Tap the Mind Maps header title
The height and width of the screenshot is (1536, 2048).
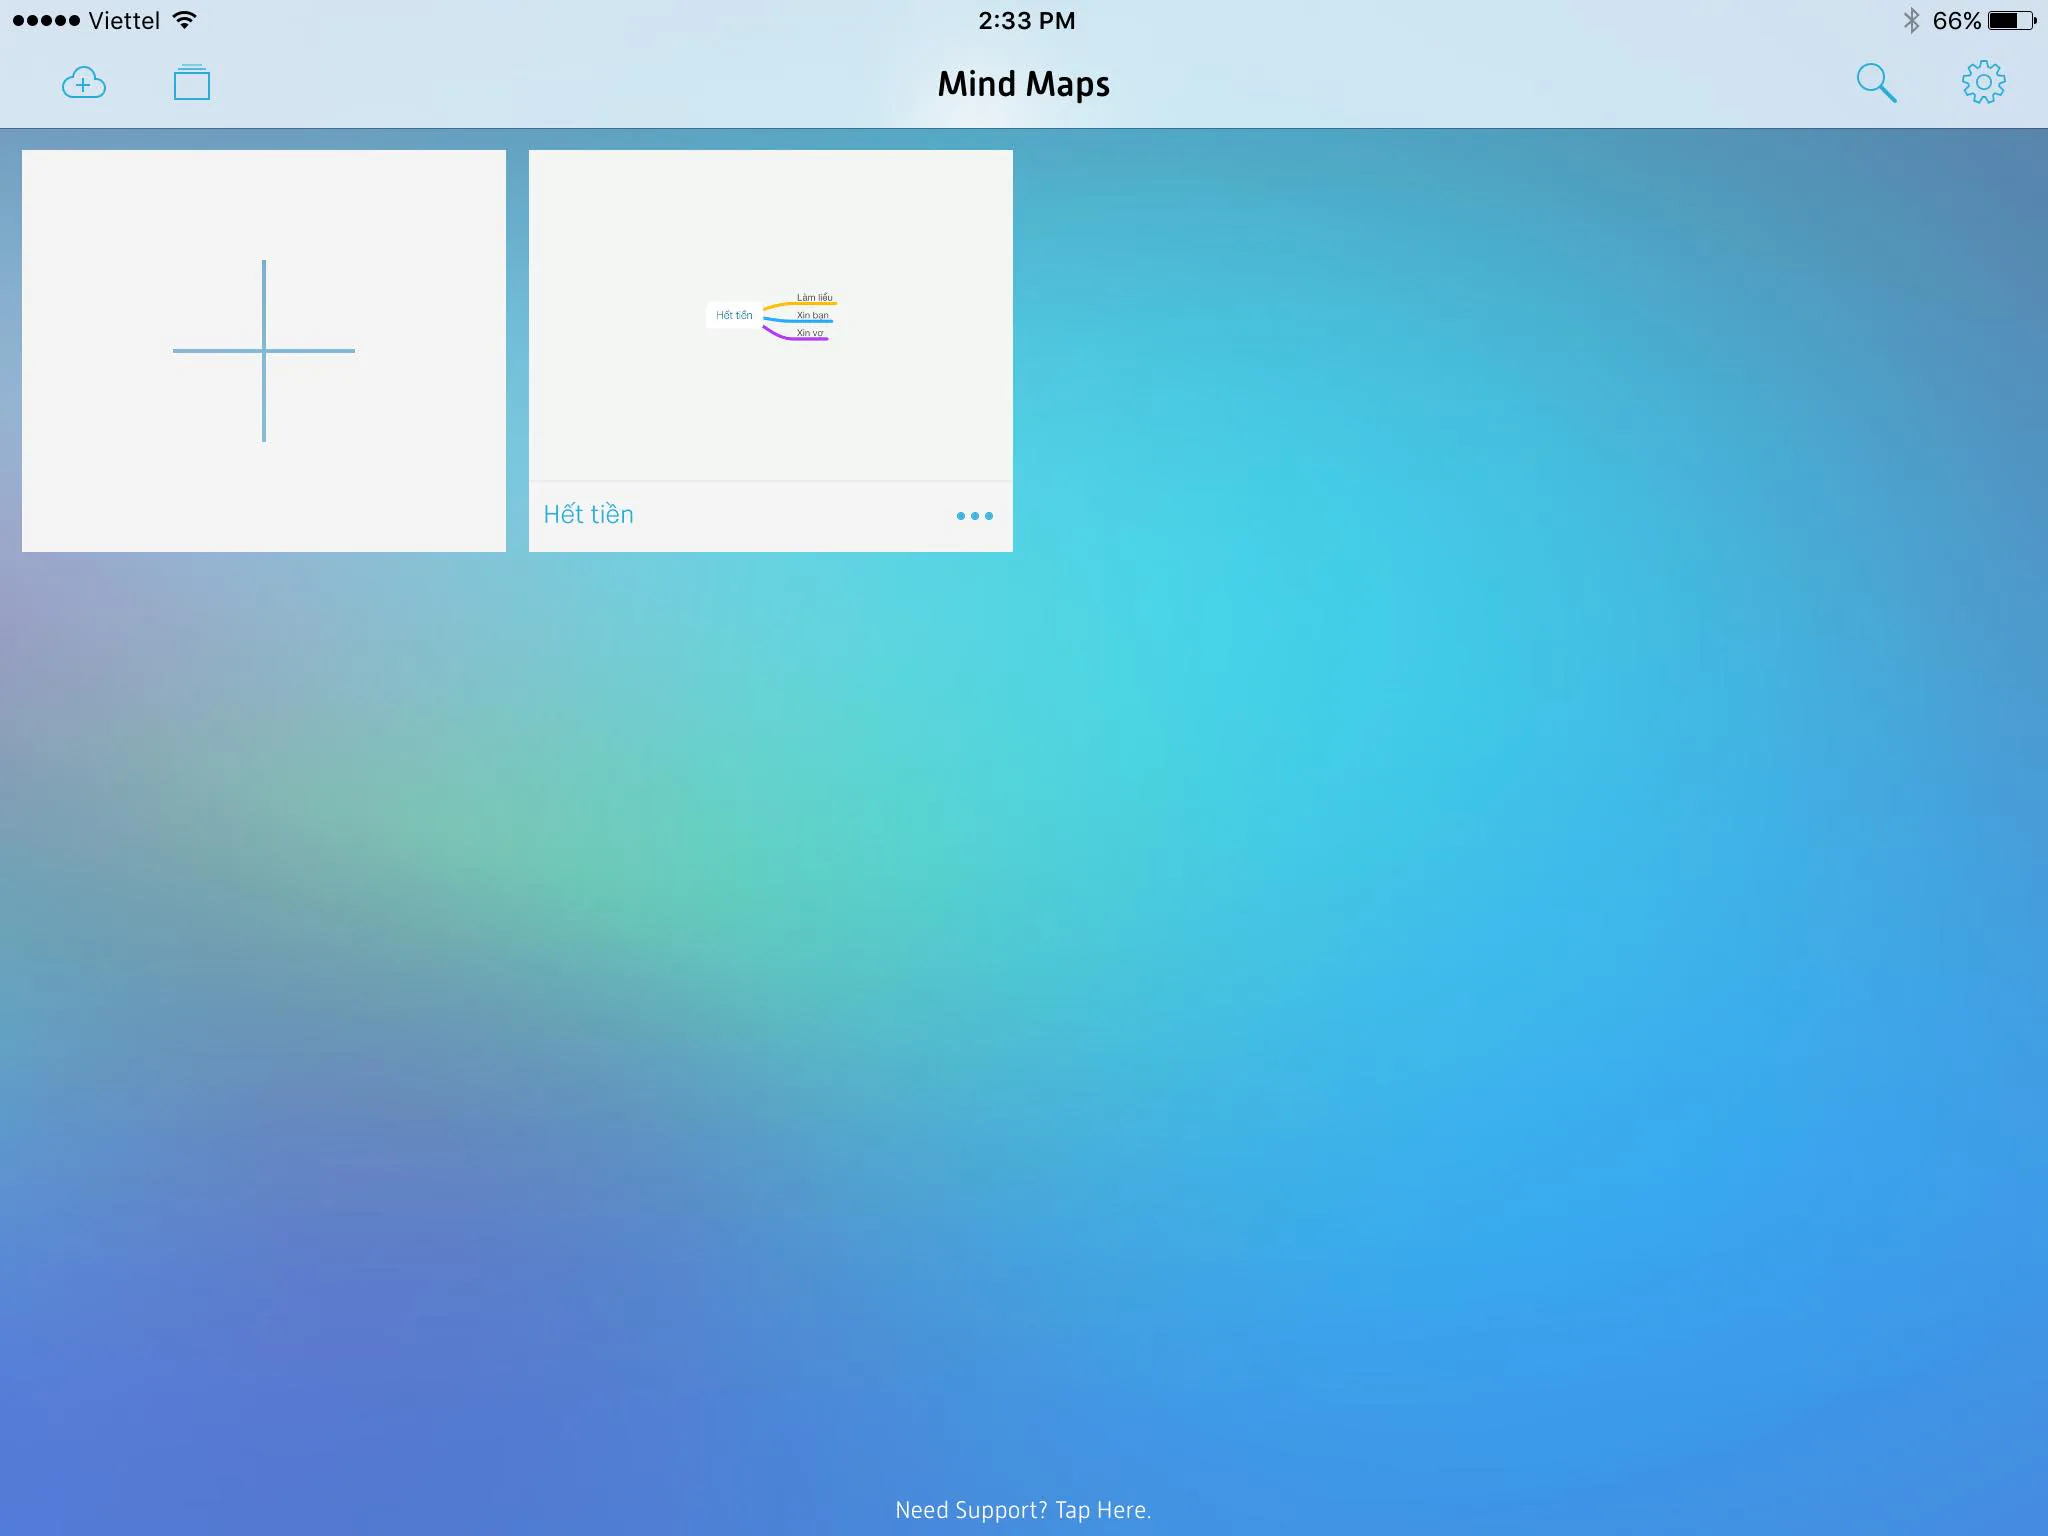click(1024, 84)
